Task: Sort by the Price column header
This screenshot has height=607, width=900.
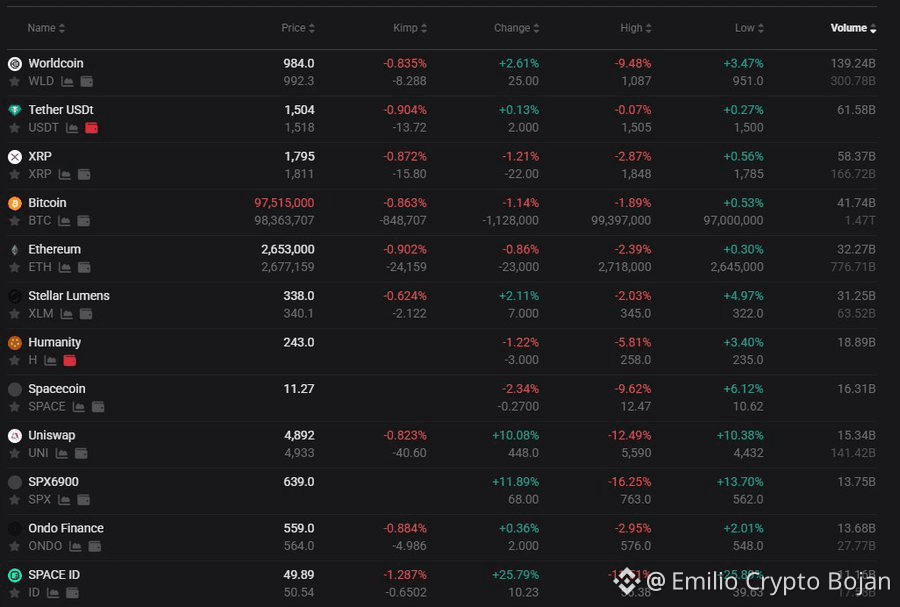Action: tap(298, 28)
